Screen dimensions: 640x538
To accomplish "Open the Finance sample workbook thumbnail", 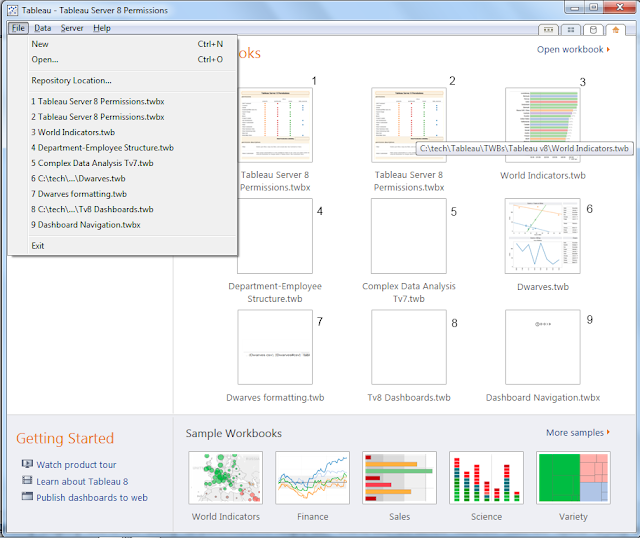I will pyautogui.click(x=312, y=478).
